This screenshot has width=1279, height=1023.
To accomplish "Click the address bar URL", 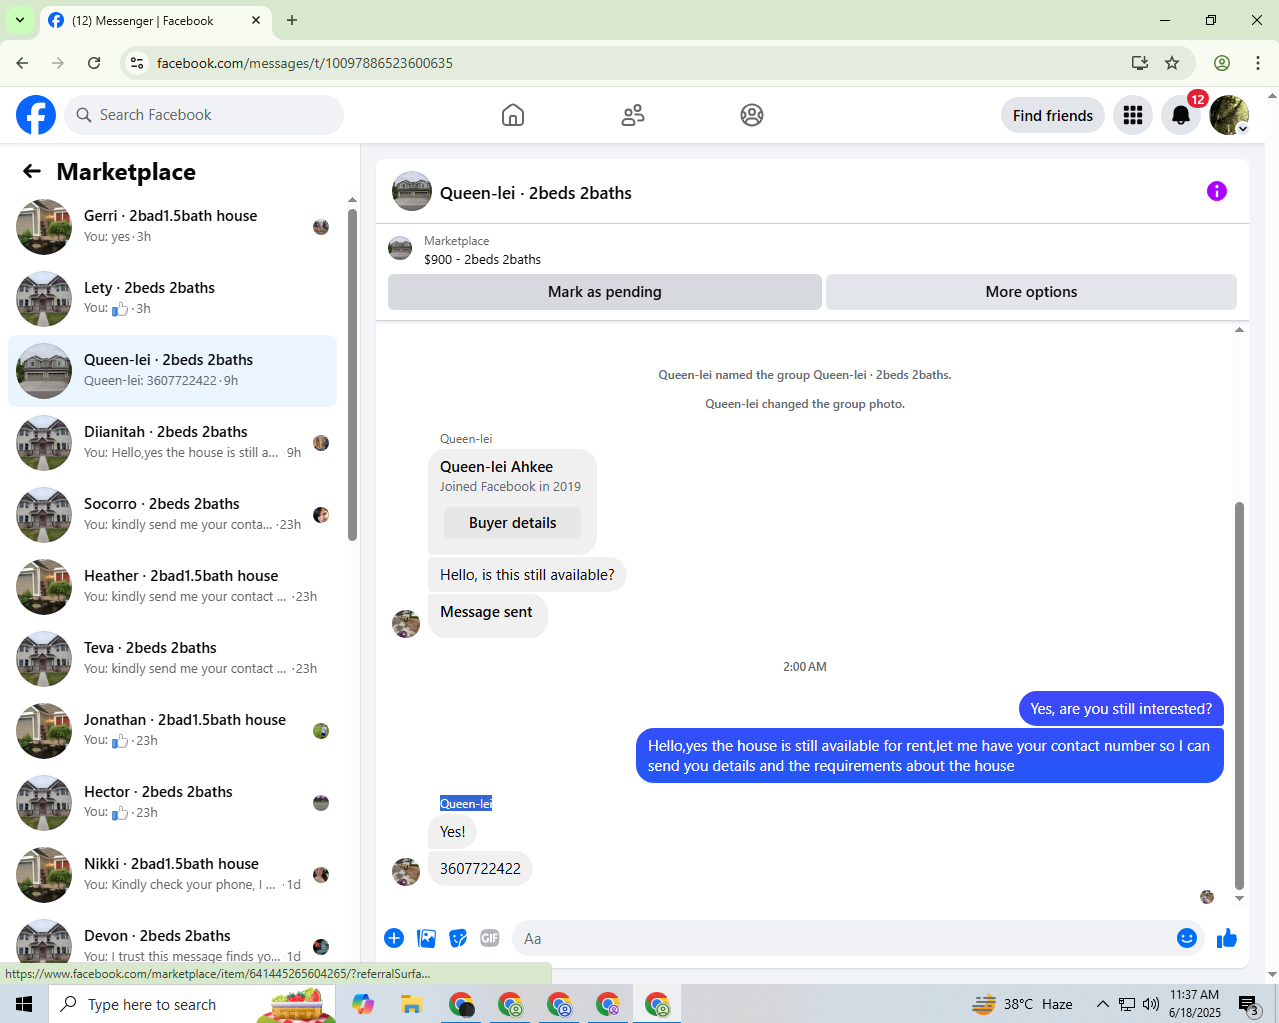I will [305, 63].
